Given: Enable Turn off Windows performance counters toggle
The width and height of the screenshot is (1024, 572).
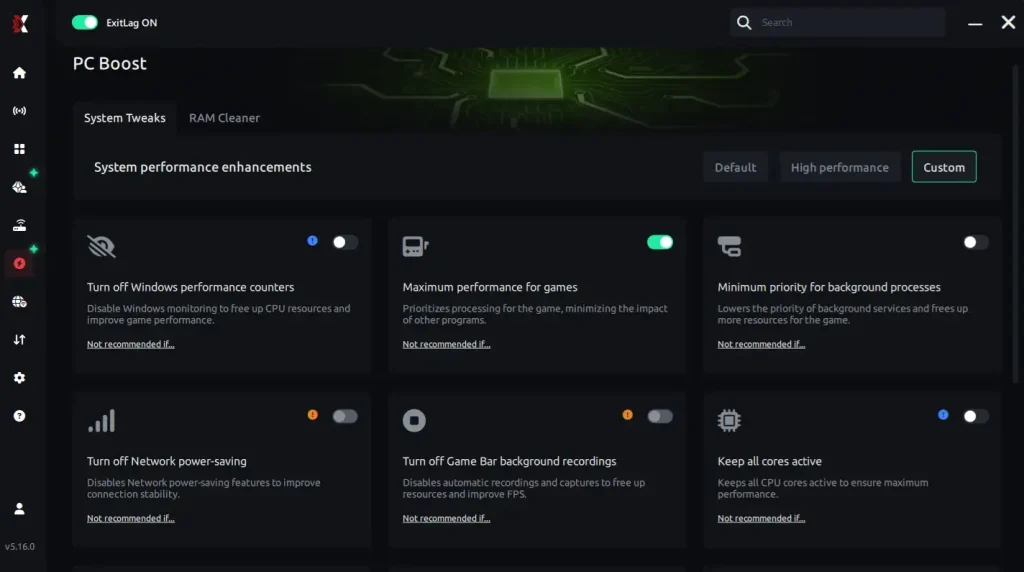Looking at the screenshot, I should 345,242.
